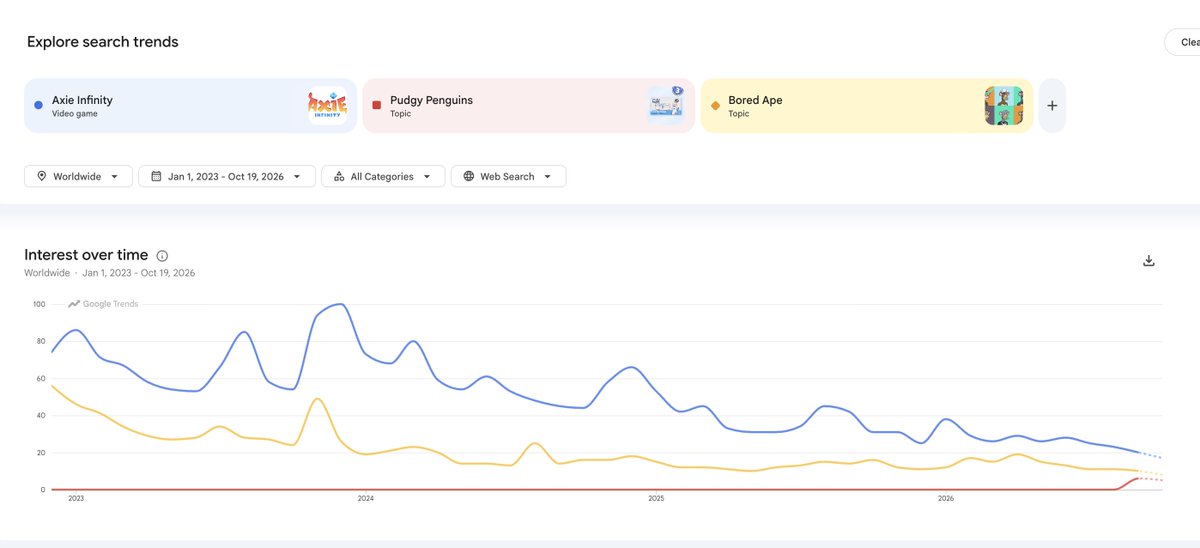Click the Video game subtitle under Axie Infinity
The image size is (1200, 548).
[75, 114]
